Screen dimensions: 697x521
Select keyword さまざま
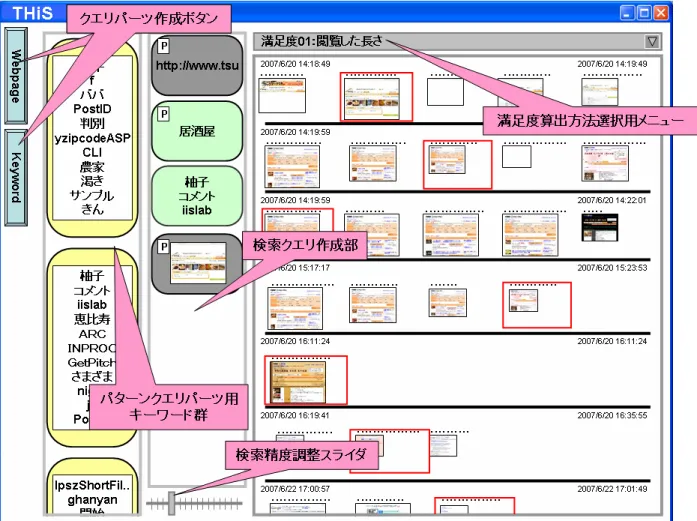tap(92, 377)
